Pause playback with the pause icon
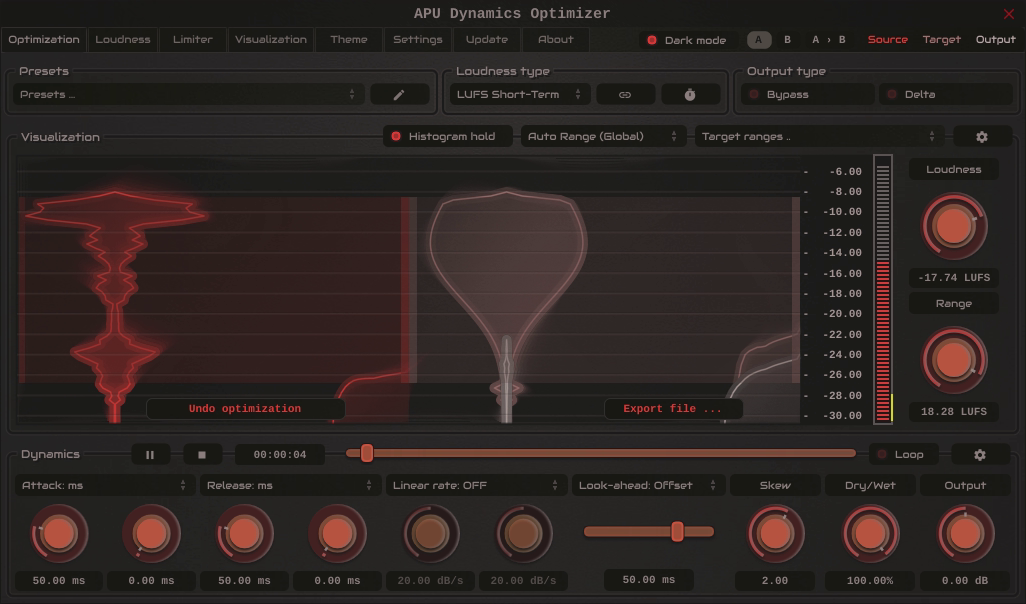The height and width of the screenshot is (604, 1026). pyautogui.click(x=150, y=454)
